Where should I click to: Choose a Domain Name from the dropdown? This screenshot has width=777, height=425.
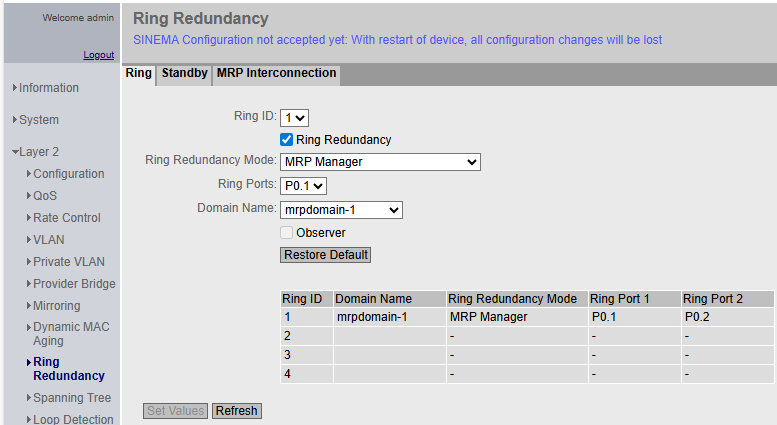point(341,210)
